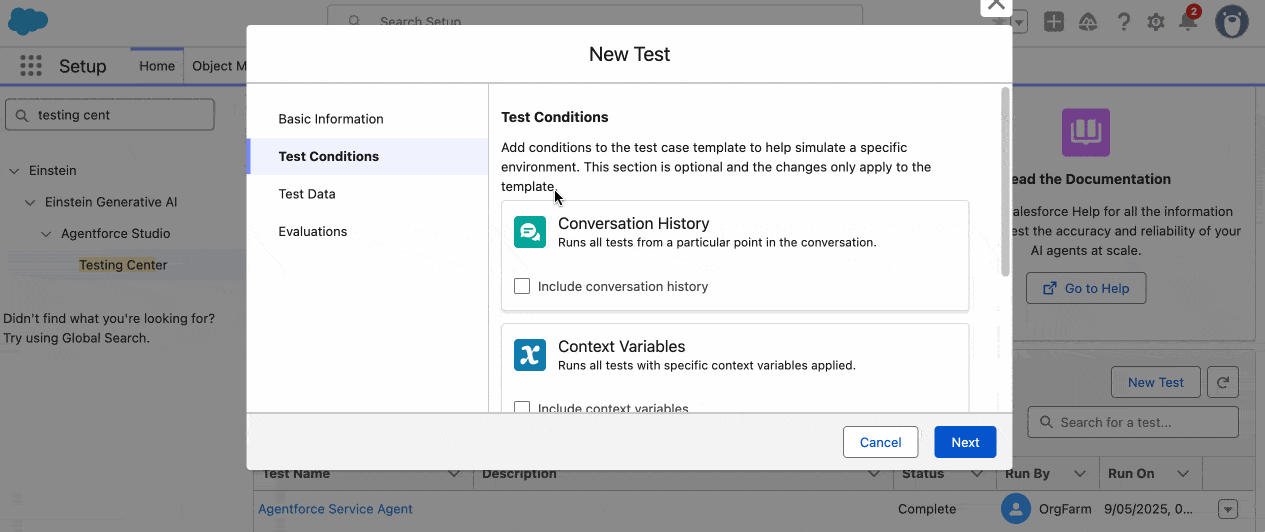The image size is (1265, 532).
Task: Click the Read the Documentation book icon
Action: 1086,132
